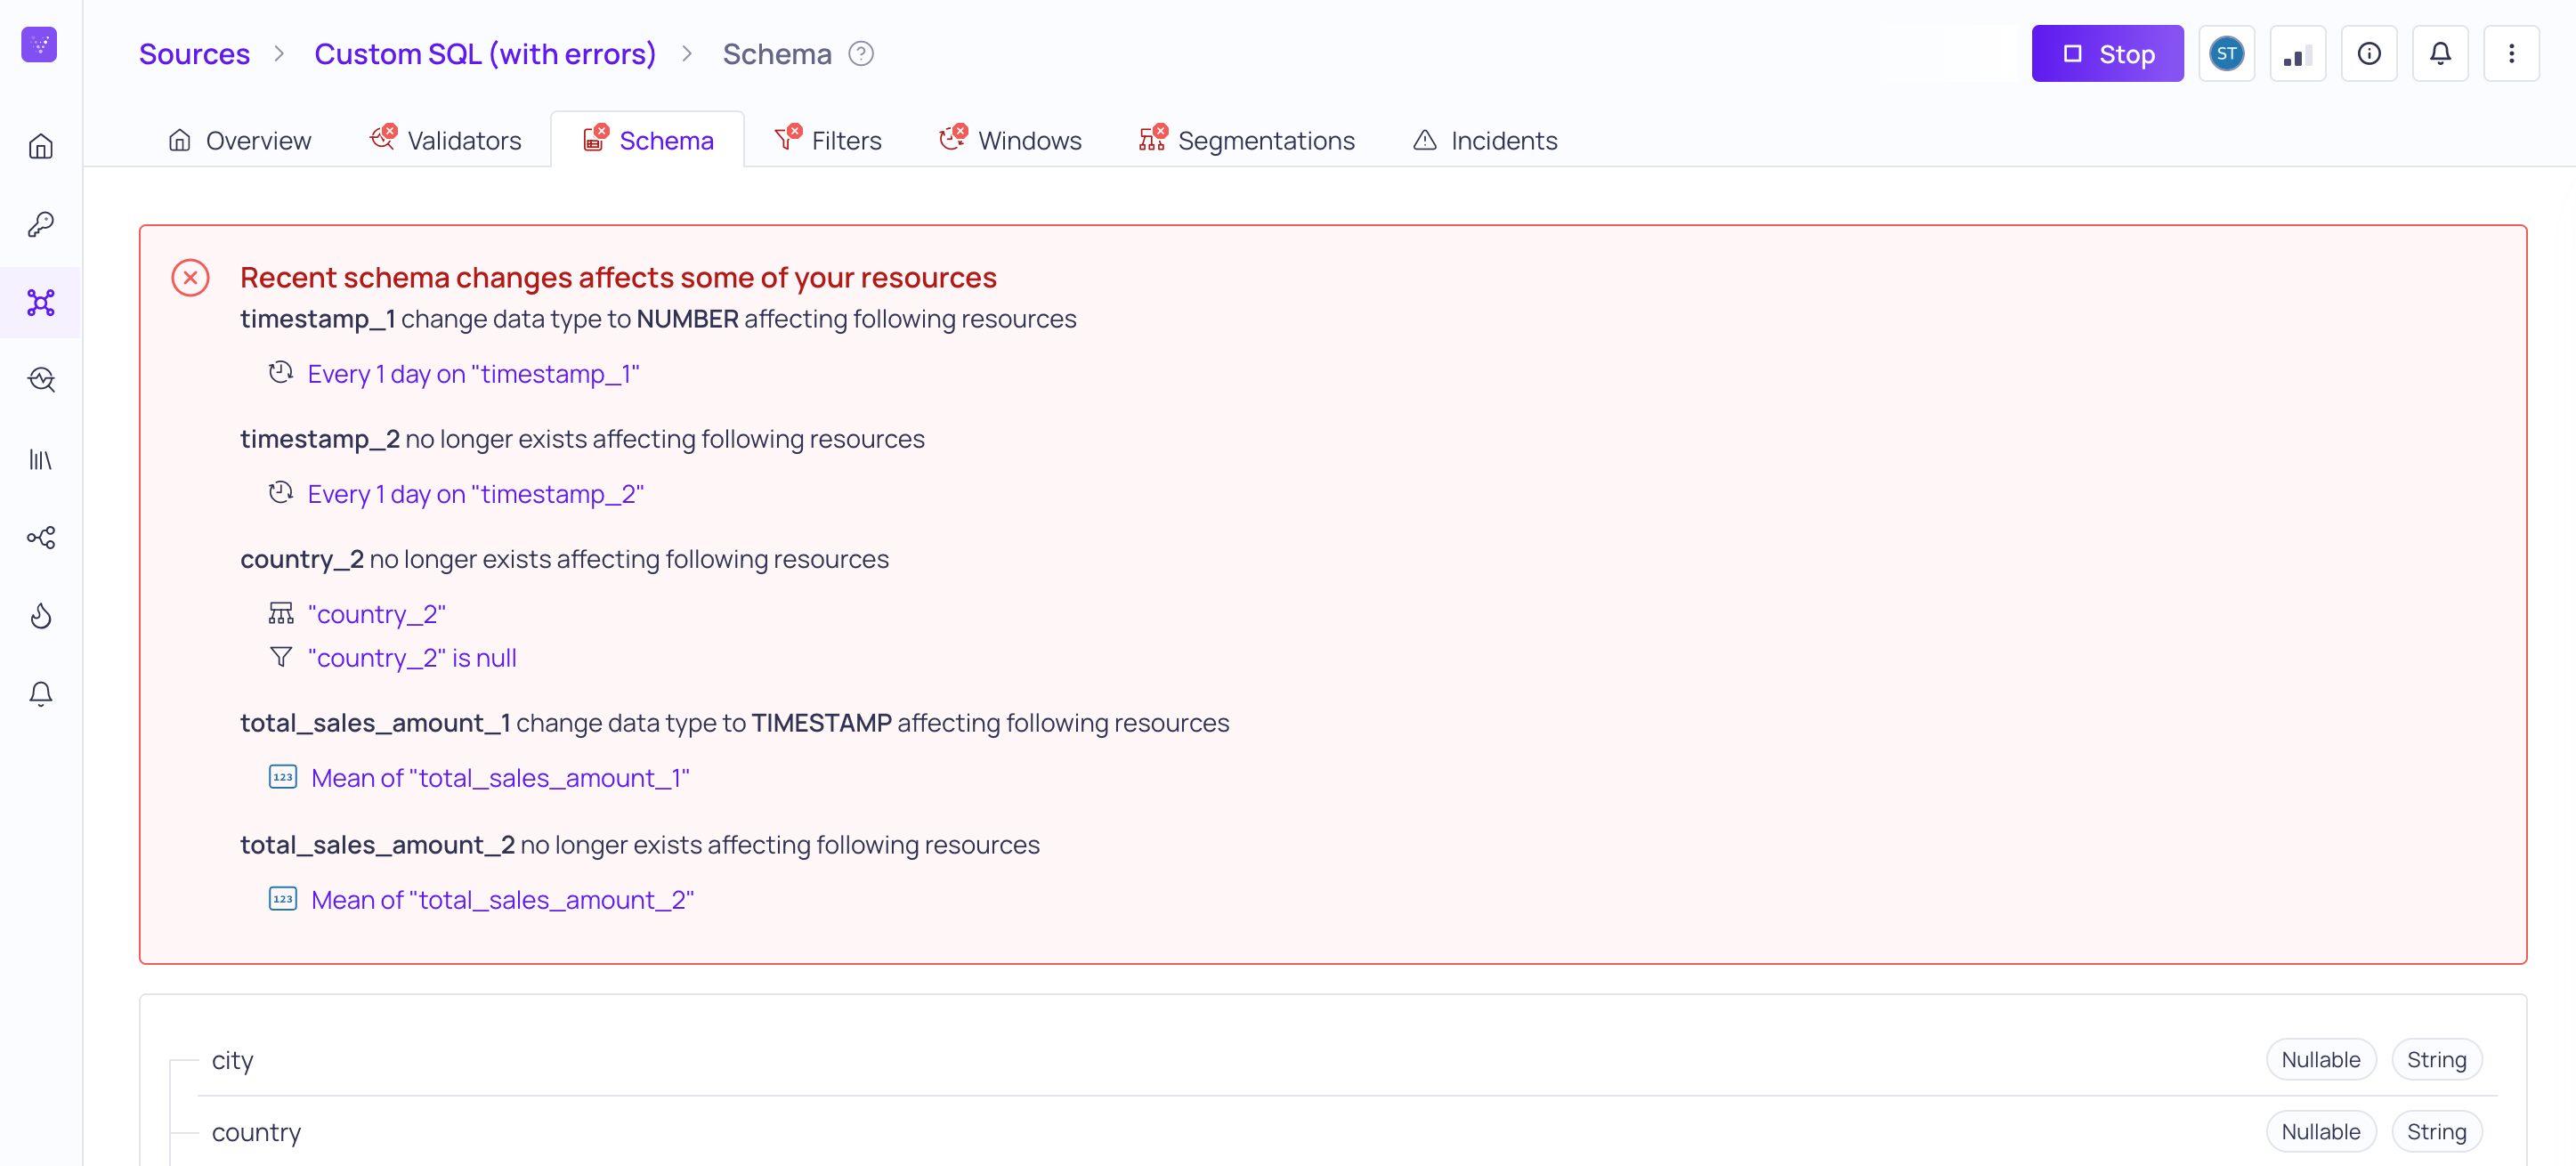Image resolution: width=2576 pixels, height=1166 pixels.
Task: Click the segmentation icon beside "country_2"
Action: 281,612
